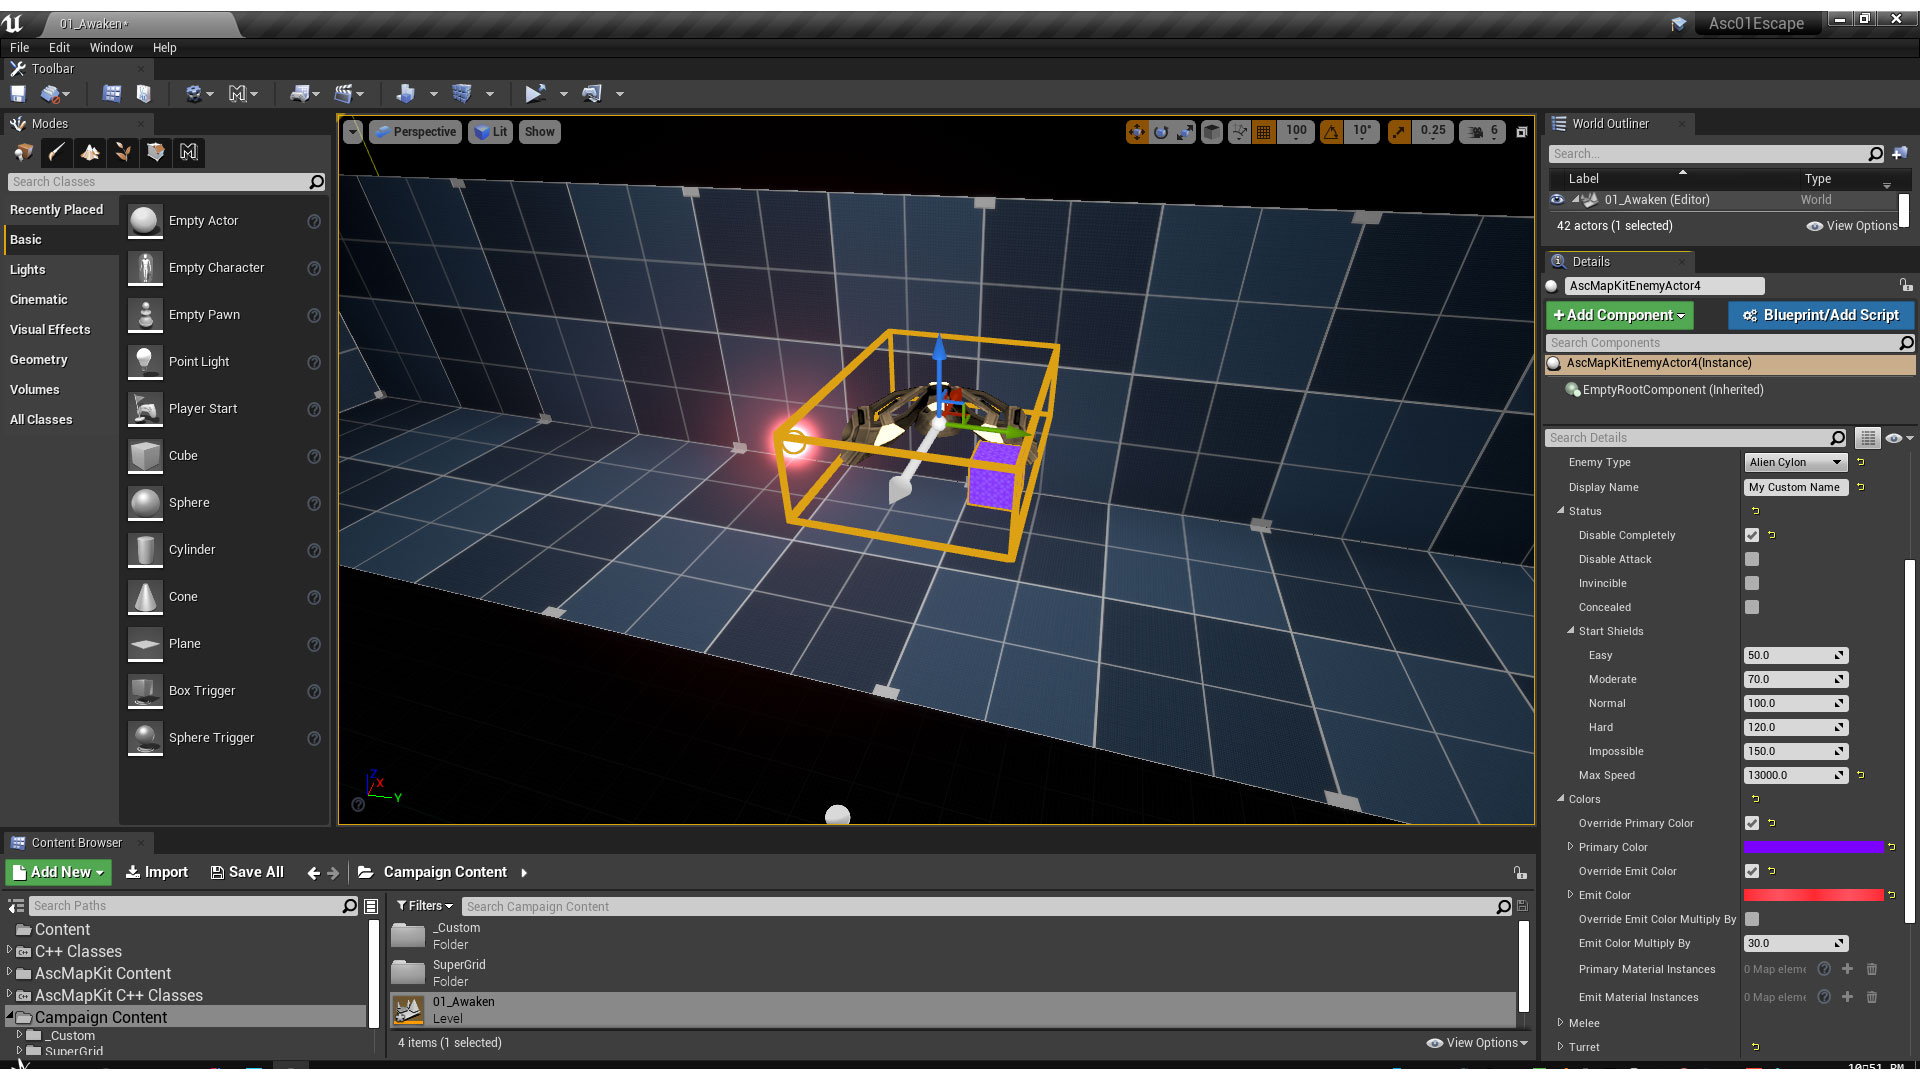Select the Foliage mode icon
The width and height of the screenshot is (1920, 1080).
click(x=123, y=152)
